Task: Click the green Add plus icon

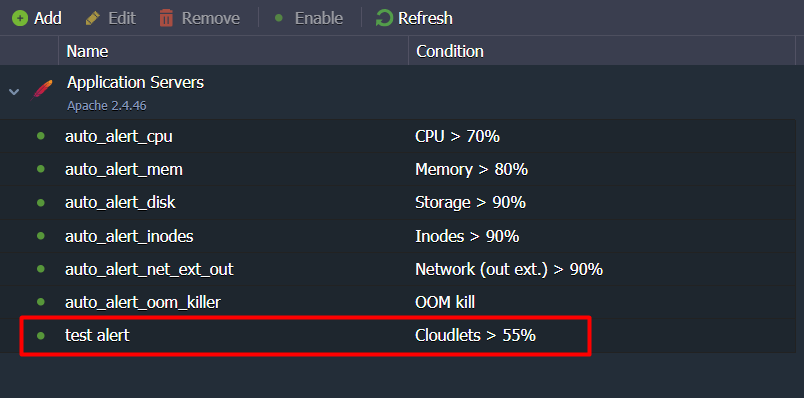Action: point(20,19)
